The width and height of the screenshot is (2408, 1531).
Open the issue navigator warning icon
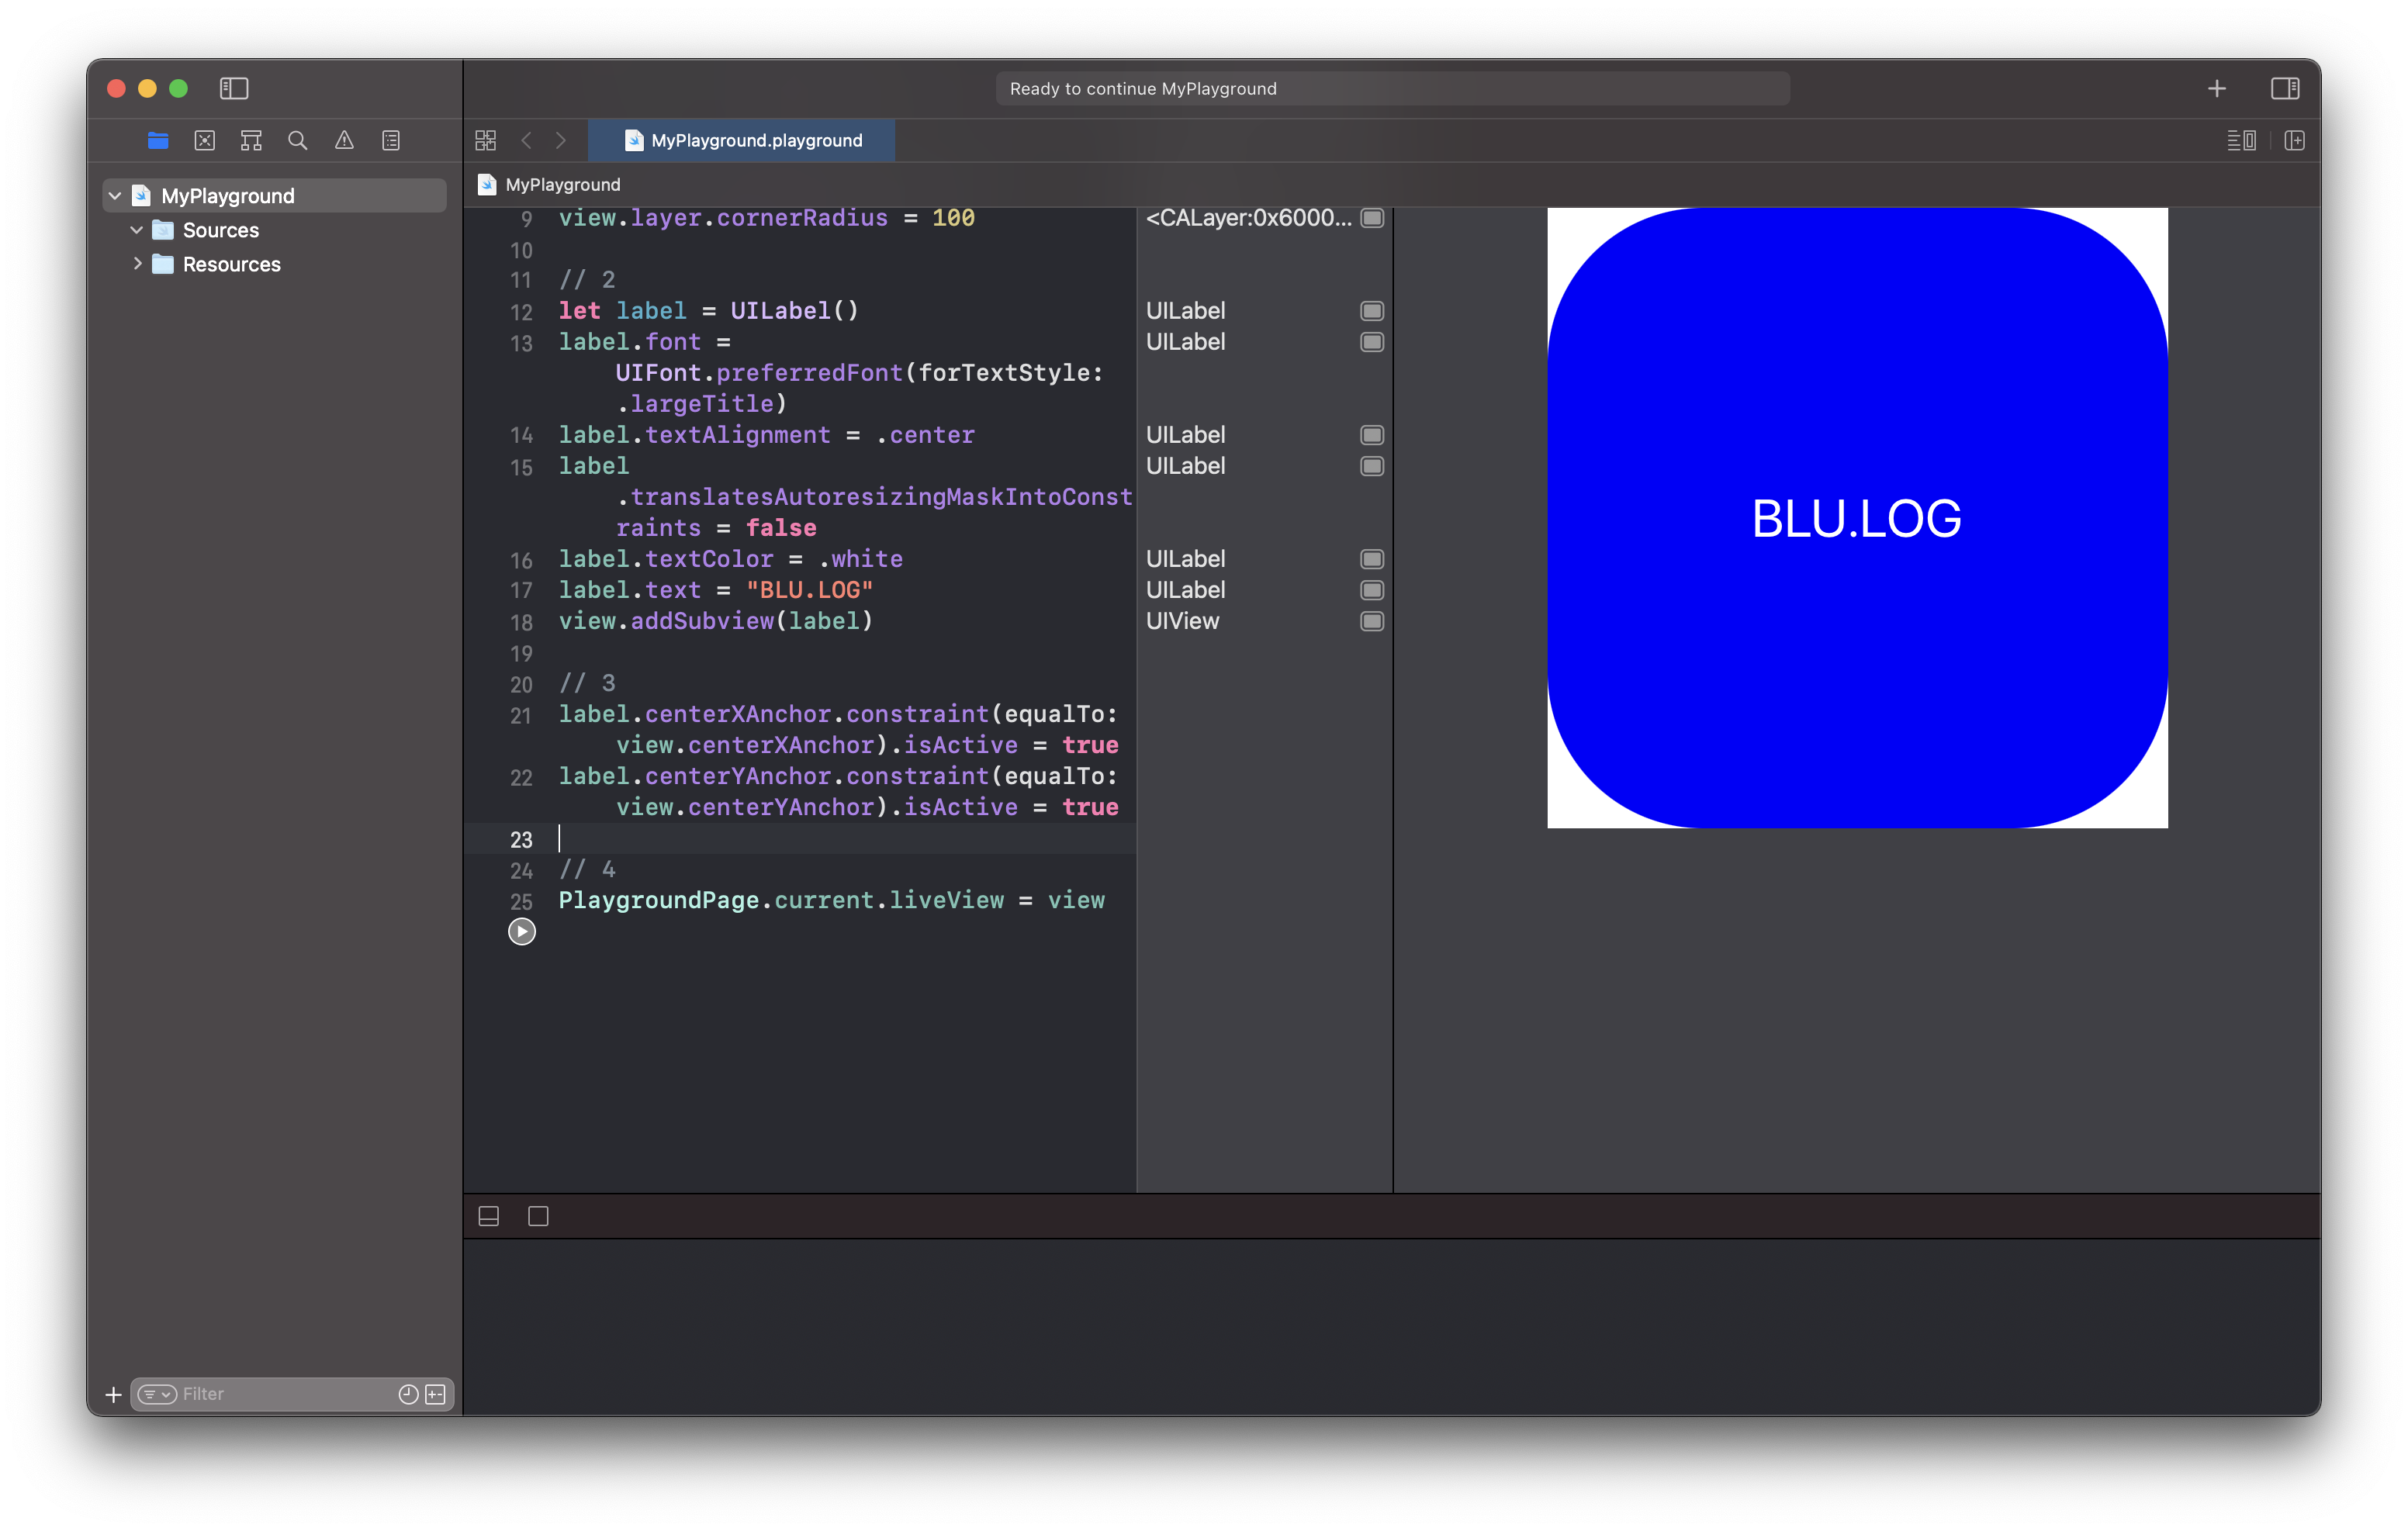click(x=344, y=140)
